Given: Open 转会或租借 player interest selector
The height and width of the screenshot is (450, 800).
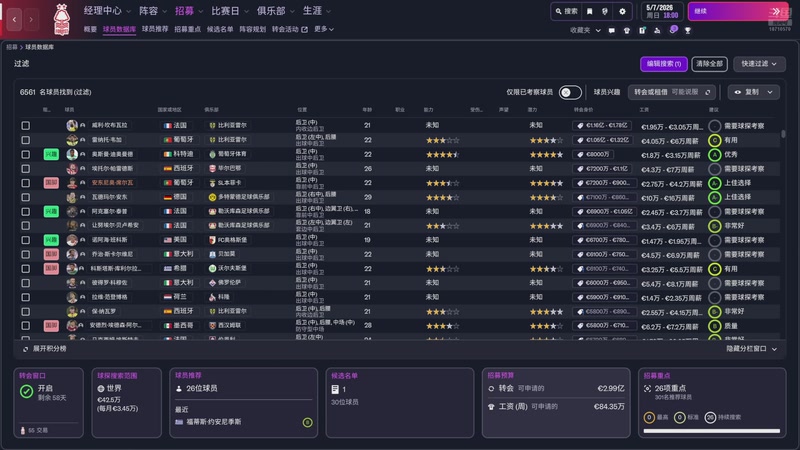Looking at the screenshot, I should 671,92.
